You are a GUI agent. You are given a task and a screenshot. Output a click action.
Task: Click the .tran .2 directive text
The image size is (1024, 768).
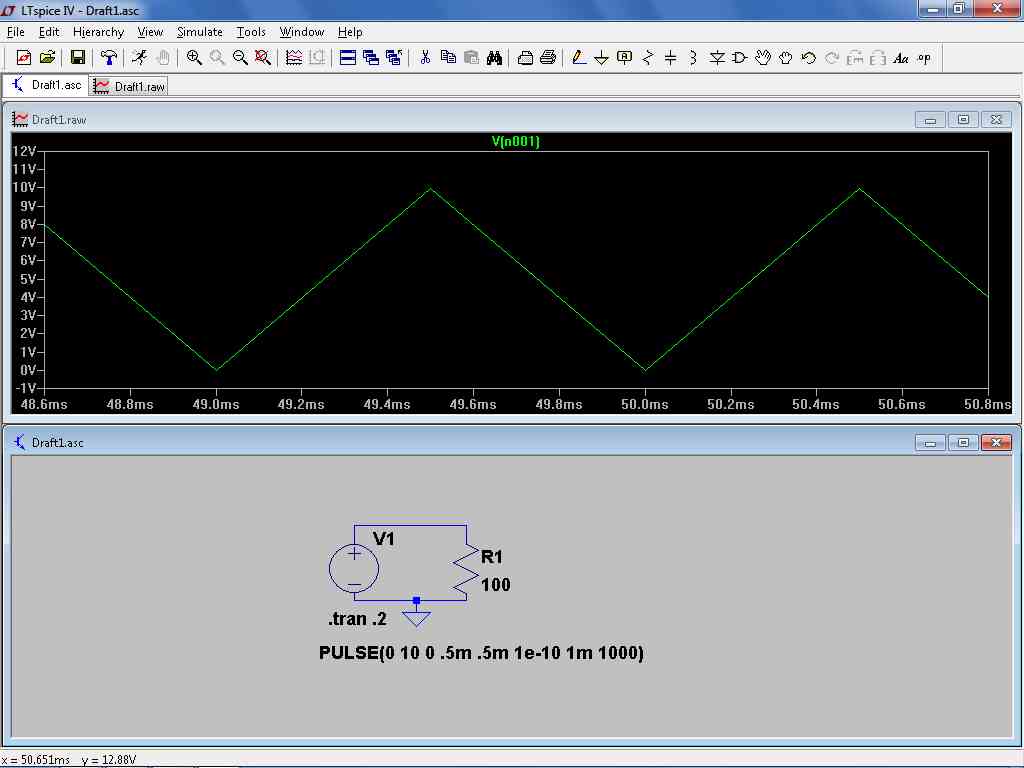(357, 619)
